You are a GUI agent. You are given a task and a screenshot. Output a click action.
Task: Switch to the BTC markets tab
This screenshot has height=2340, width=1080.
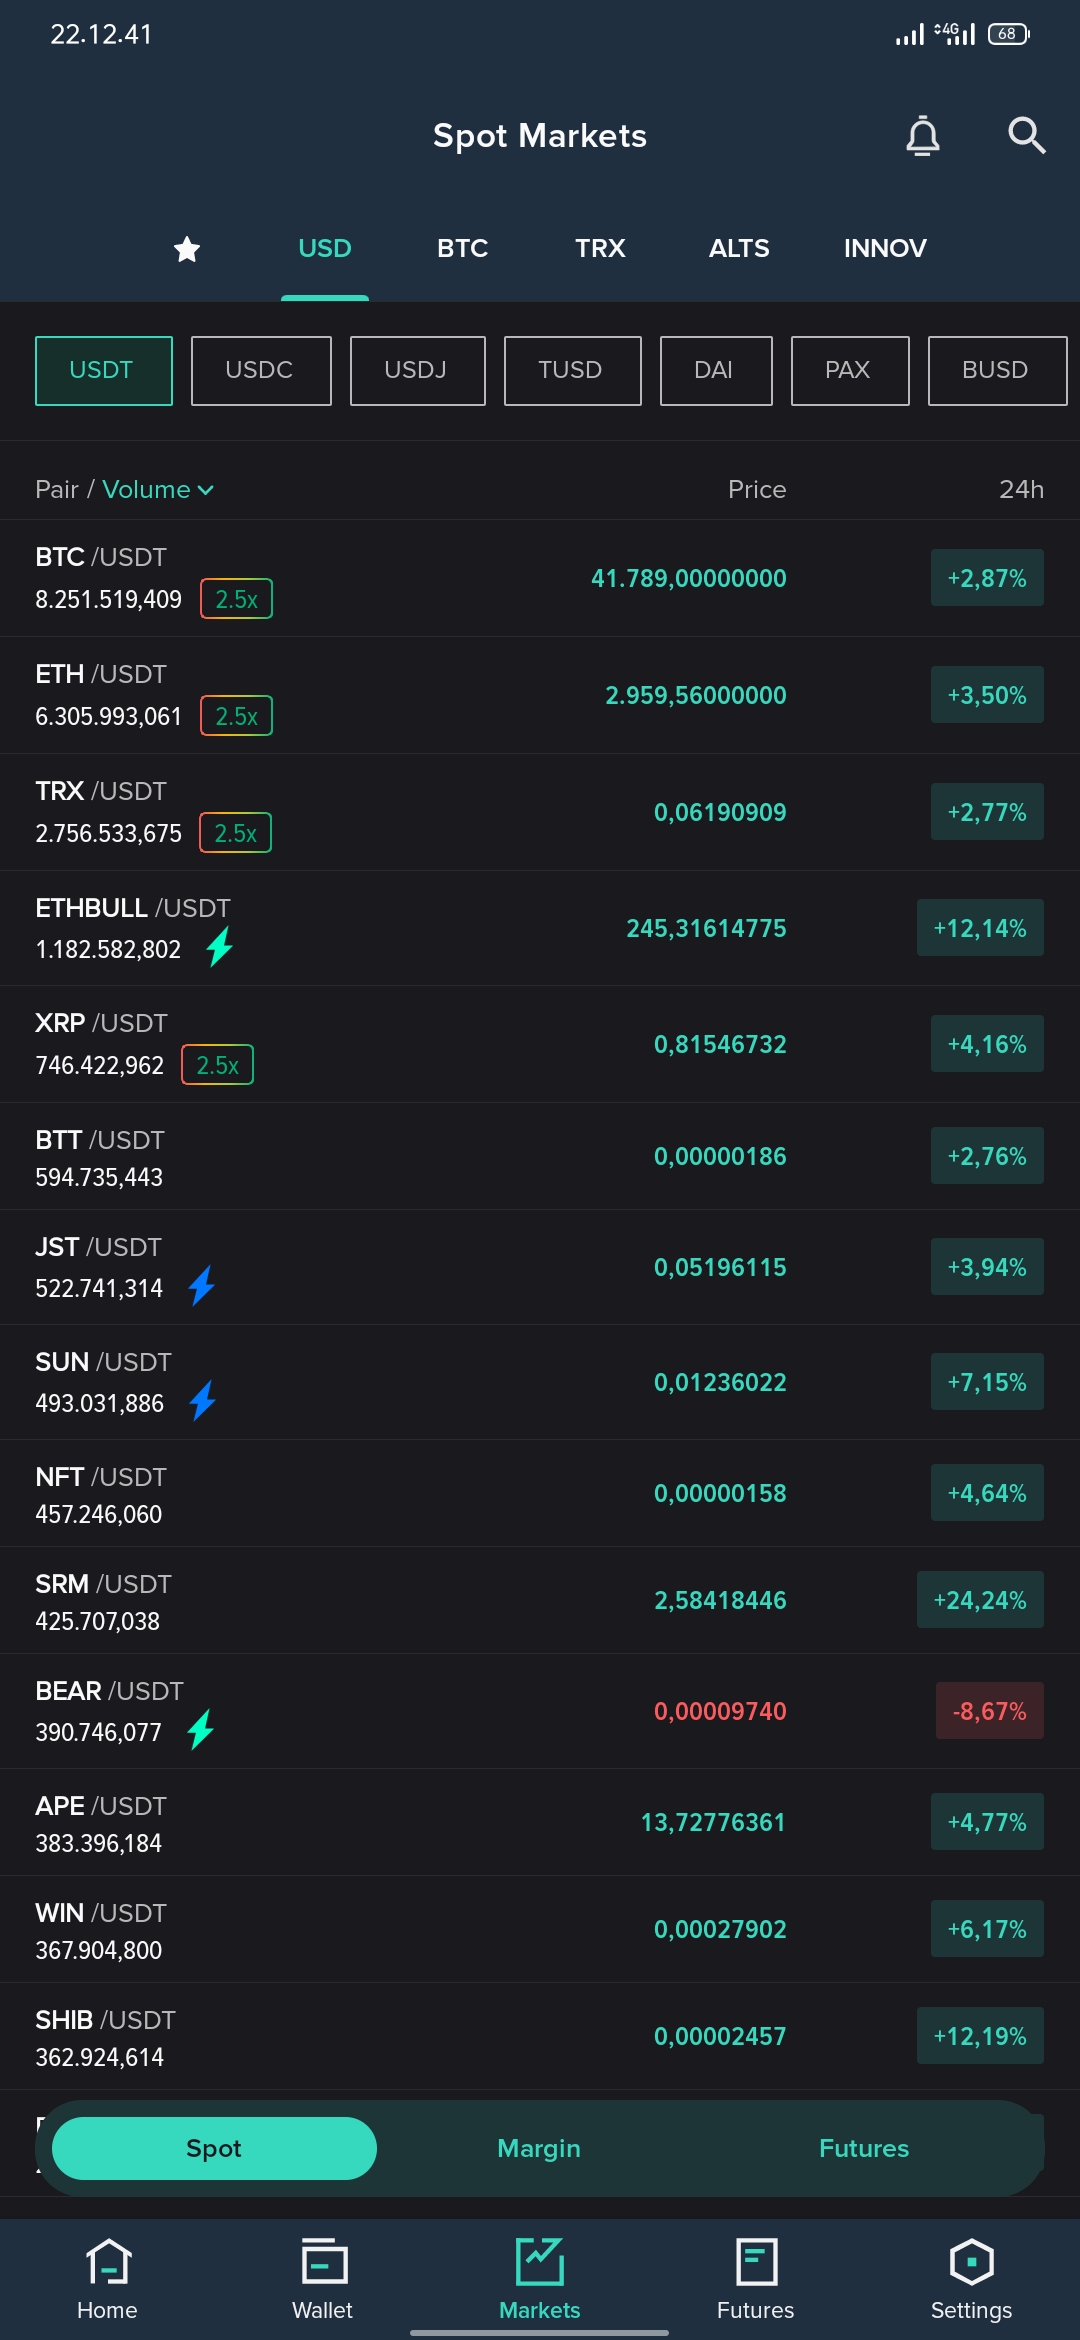(x=462, y=249)
